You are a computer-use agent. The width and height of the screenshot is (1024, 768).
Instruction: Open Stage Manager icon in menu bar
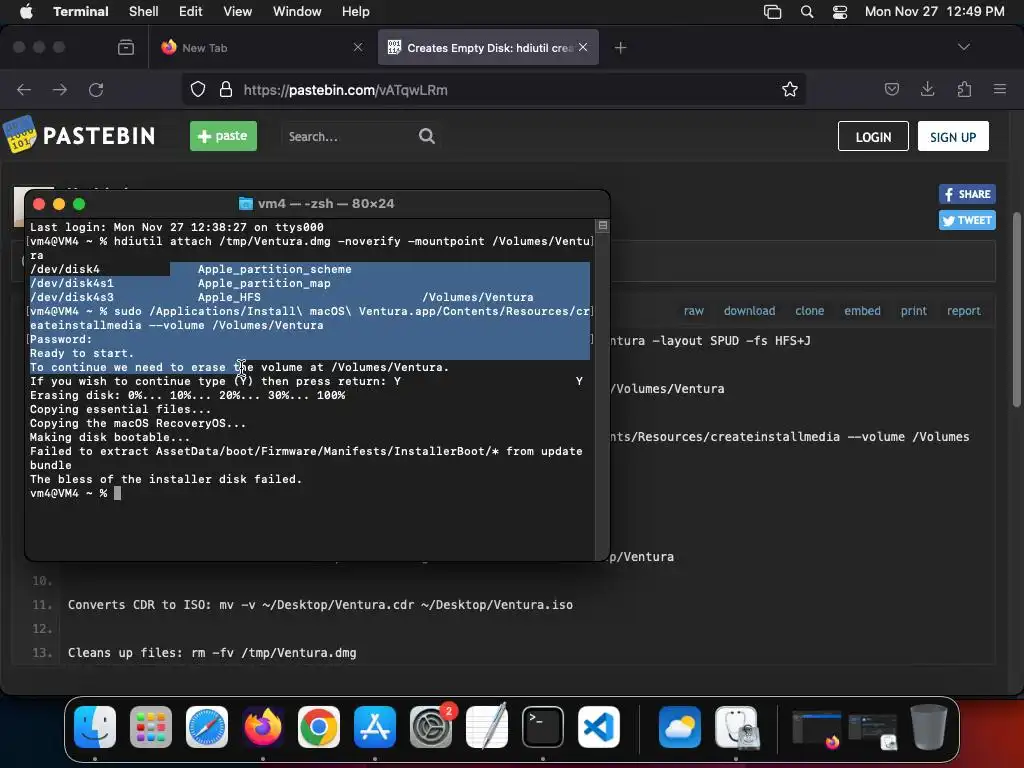[x=773, y=11]
